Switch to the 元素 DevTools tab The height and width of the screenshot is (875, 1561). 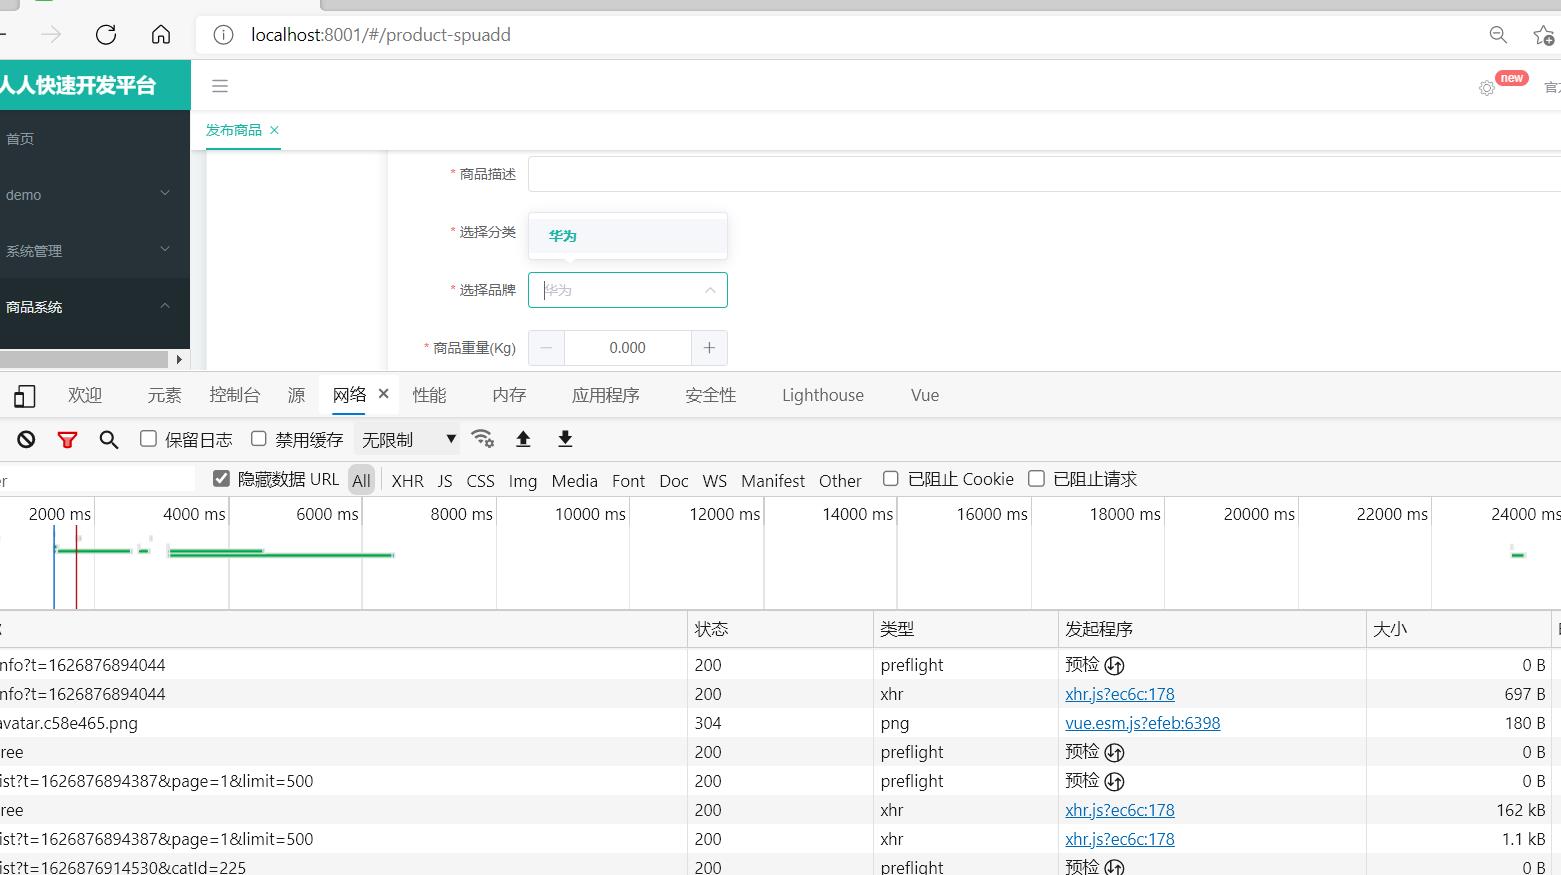click(x=164, y=395)
